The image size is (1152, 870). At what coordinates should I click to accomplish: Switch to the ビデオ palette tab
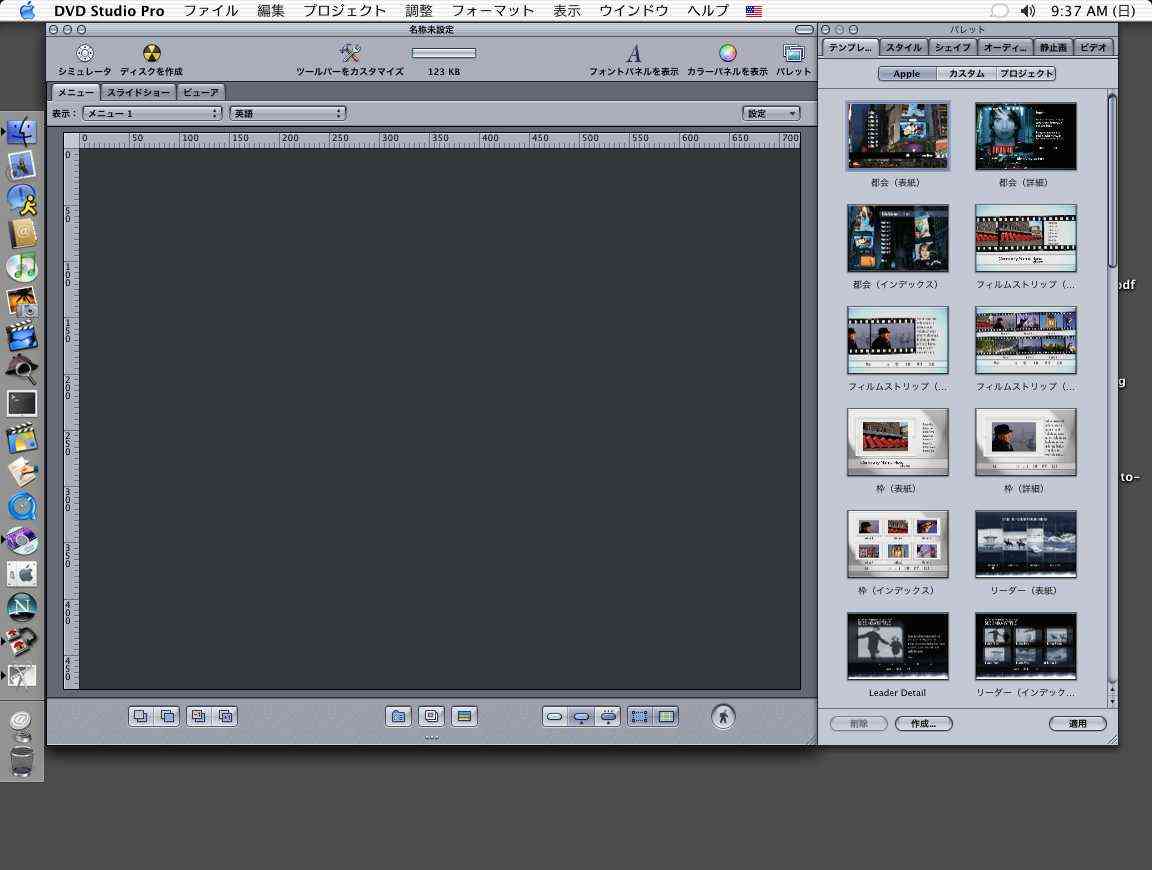point(1093,47)
